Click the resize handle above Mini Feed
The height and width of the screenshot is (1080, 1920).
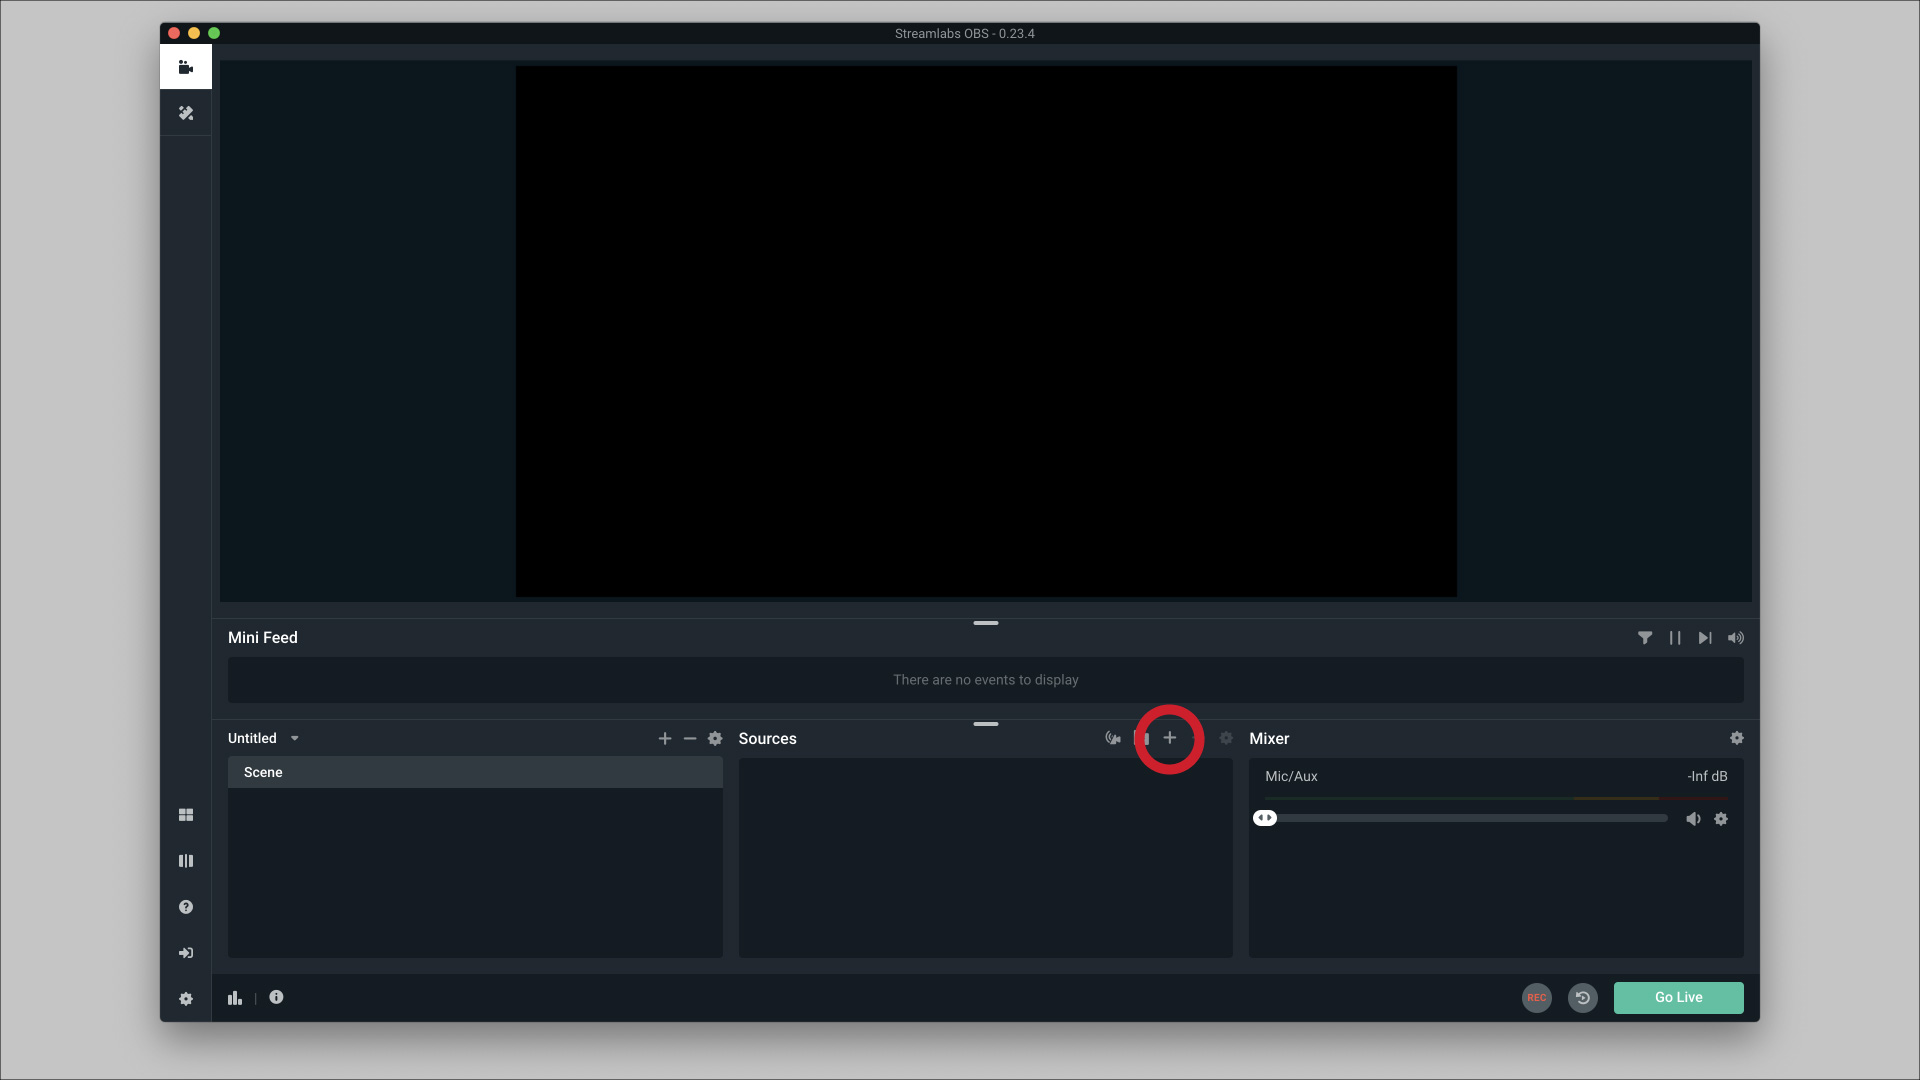[x=986, y=623]
